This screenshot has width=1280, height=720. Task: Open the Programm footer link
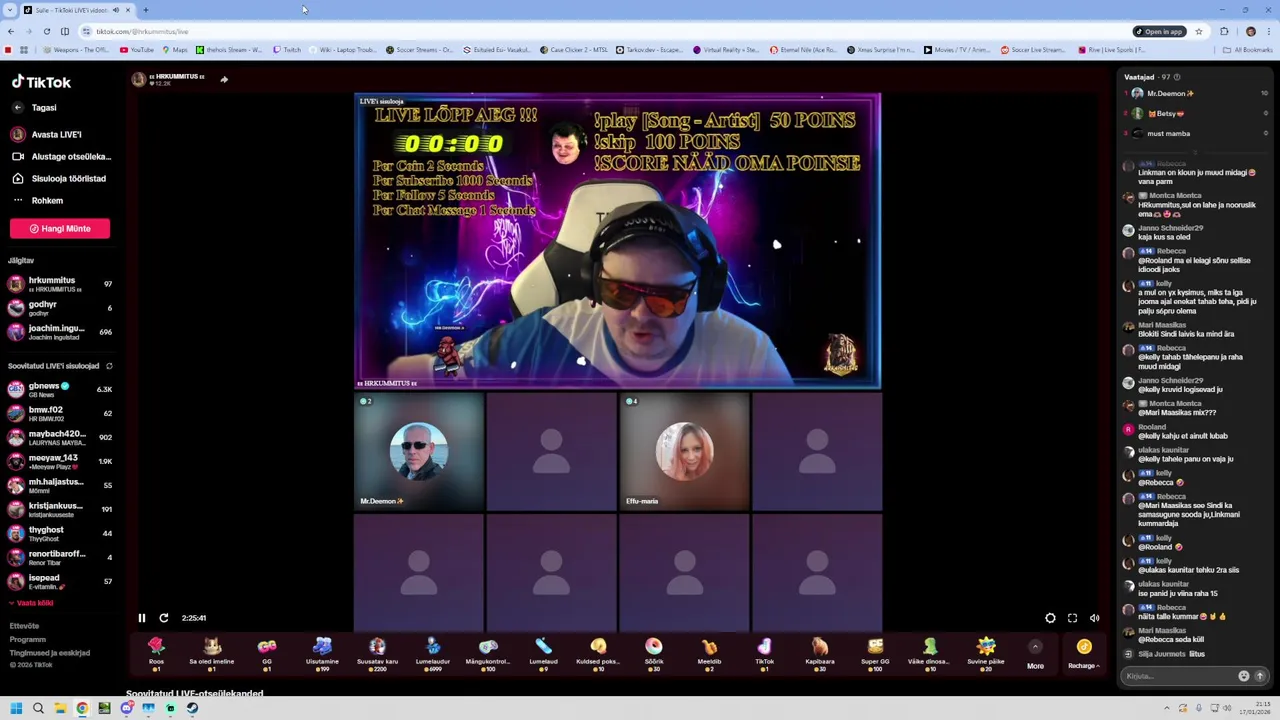tap(28, 639)
